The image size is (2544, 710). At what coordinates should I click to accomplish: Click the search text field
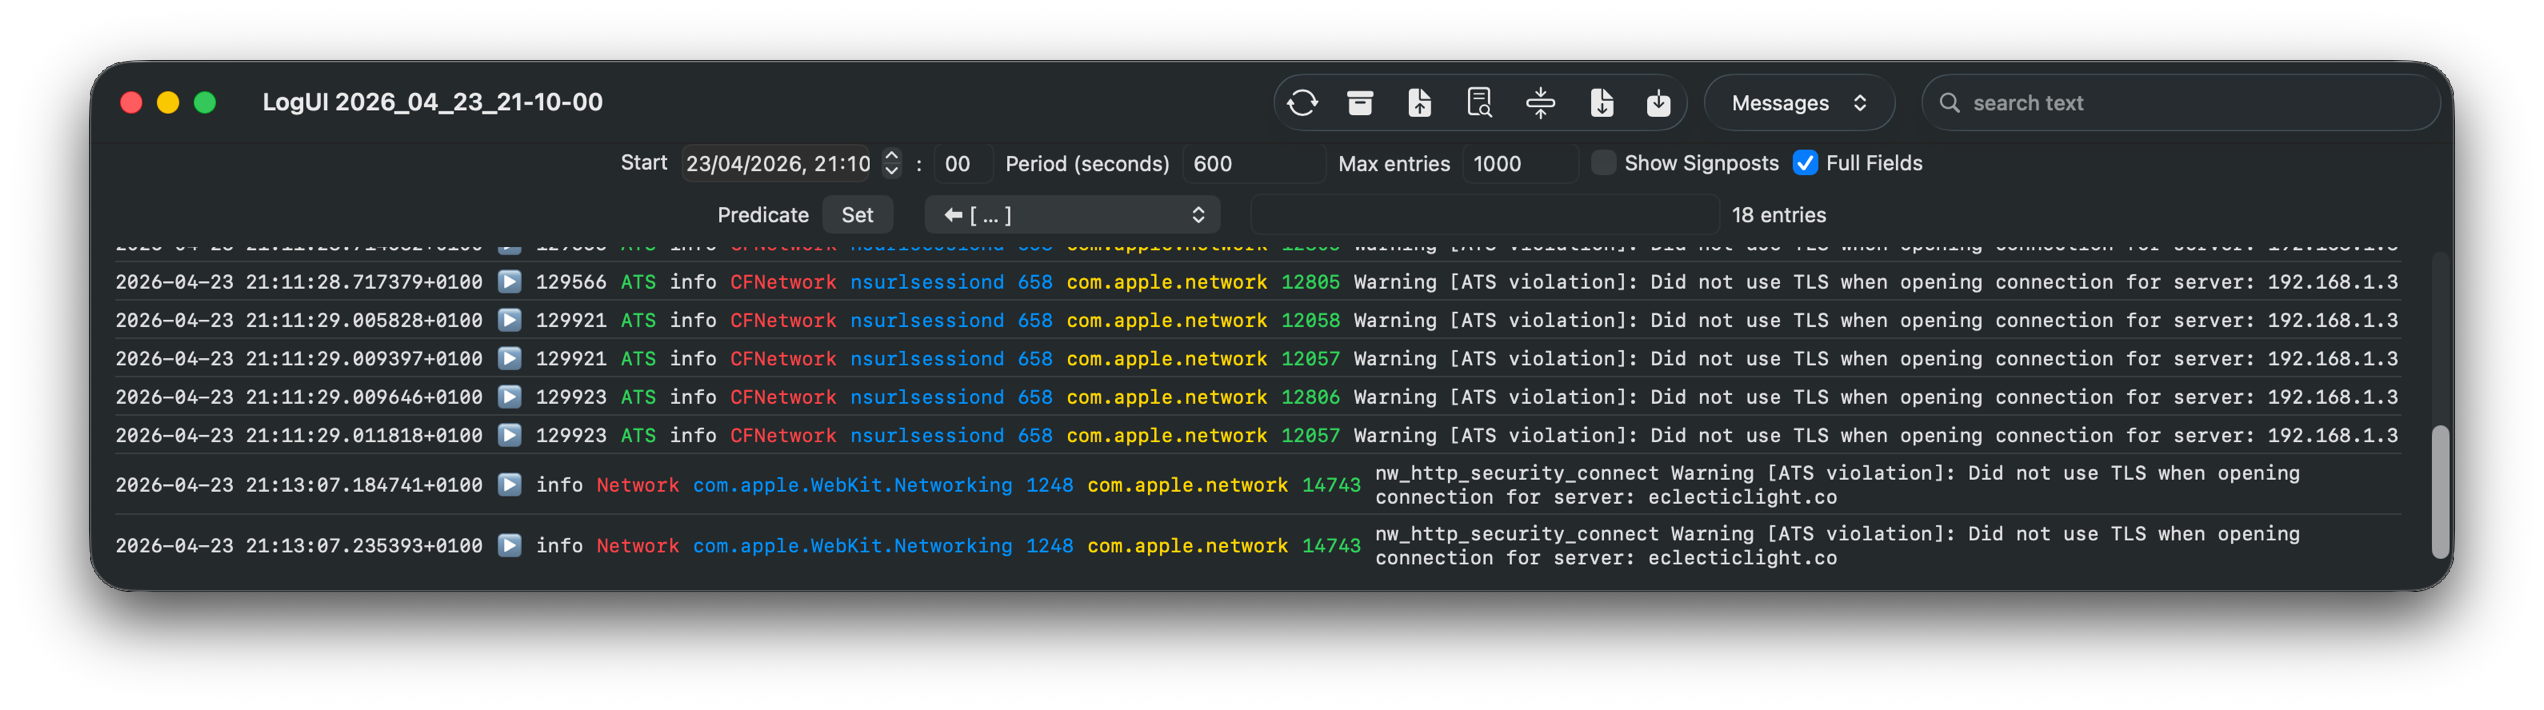(2190, 103)
